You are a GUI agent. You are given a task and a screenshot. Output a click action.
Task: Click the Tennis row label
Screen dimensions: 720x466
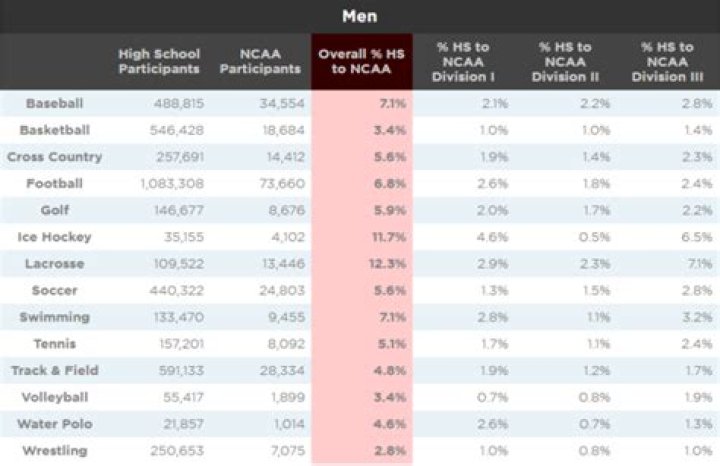click(x=54, y=344)
